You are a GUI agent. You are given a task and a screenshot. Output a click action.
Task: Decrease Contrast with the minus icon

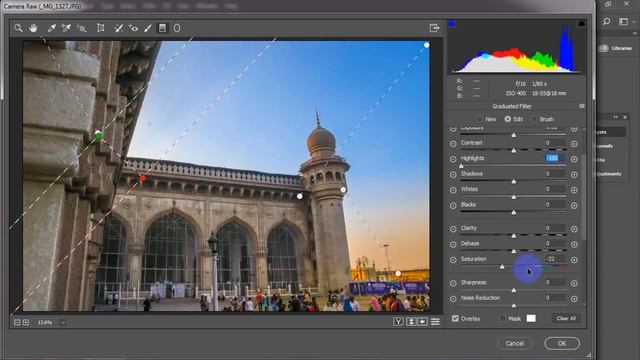[x=453, y=144]
